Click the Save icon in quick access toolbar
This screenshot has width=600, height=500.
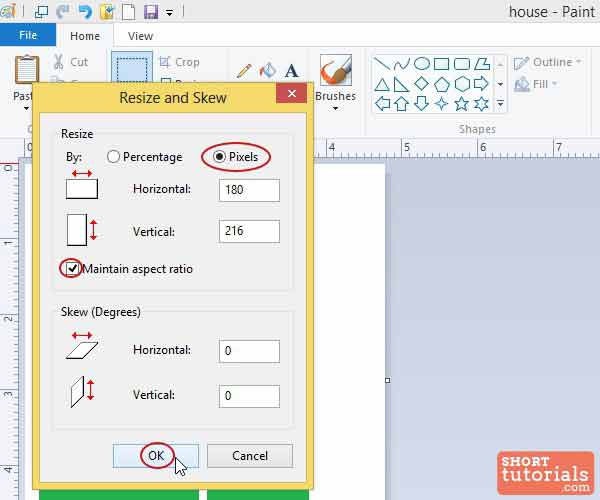(151, 12)
